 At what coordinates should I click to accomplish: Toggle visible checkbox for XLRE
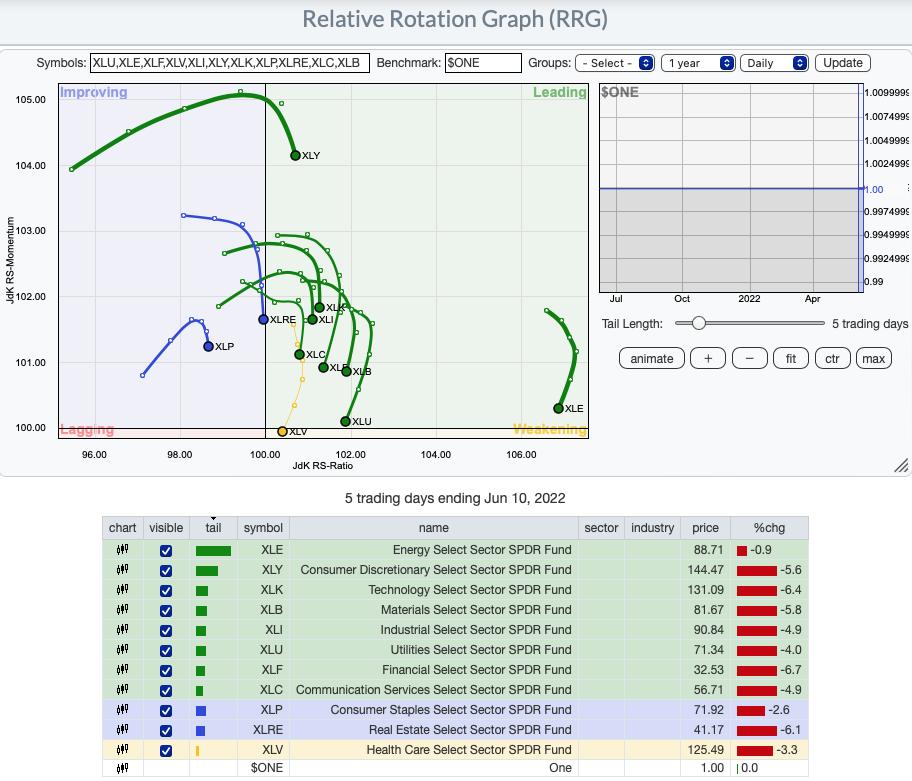166,730
